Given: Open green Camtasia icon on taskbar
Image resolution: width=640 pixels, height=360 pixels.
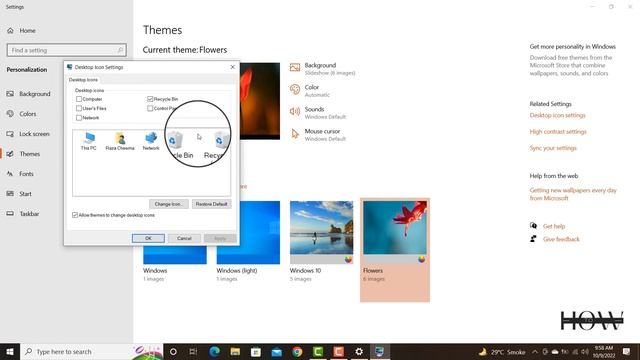Looking at the screenshot, I should (318, 351).
